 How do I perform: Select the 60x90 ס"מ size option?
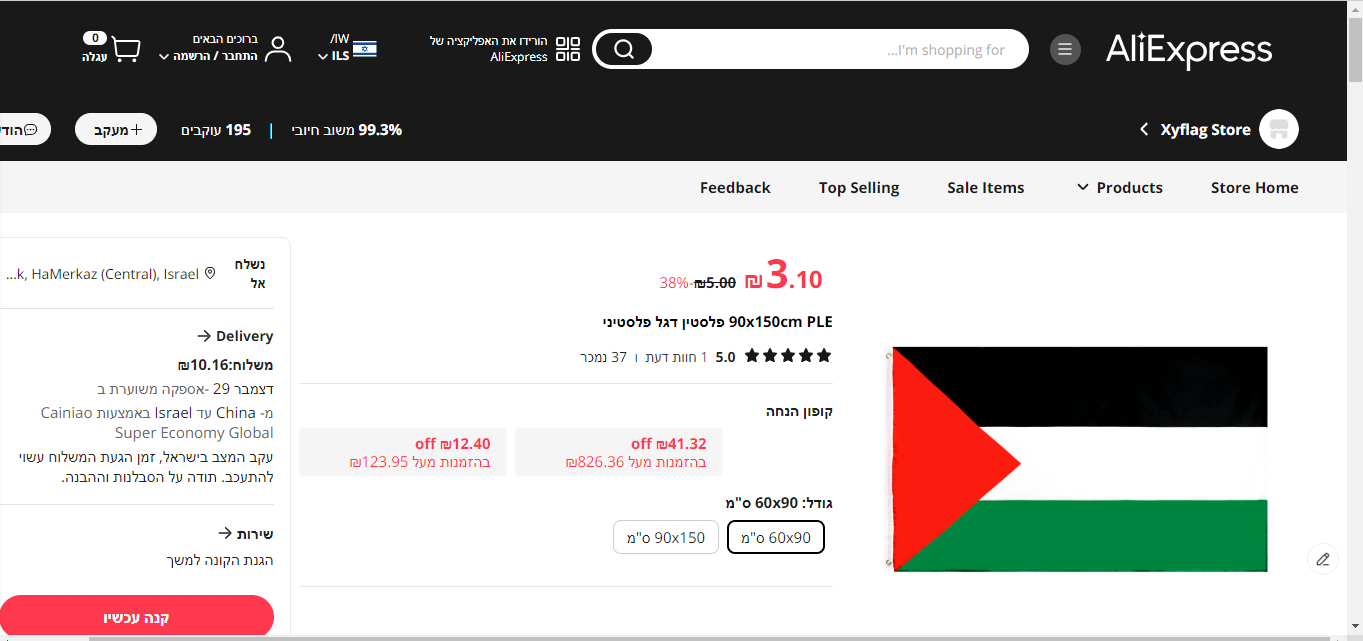pos(776,537)
